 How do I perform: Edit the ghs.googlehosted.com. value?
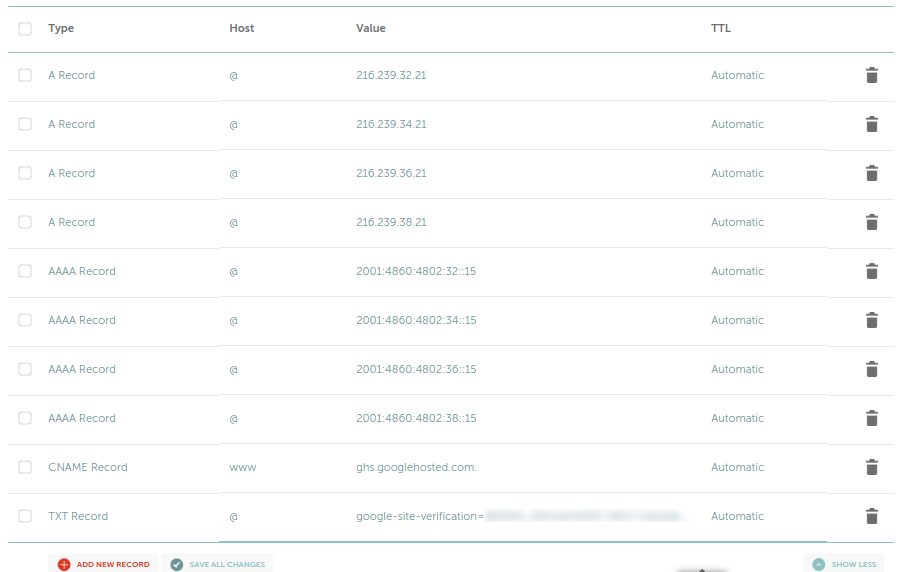[416, 467]
